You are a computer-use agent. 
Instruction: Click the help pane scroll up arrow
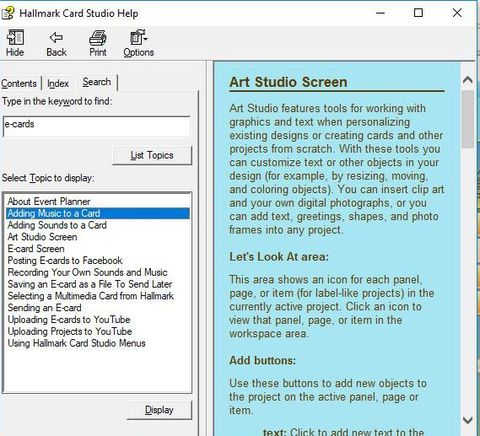(x=468, y=80)
